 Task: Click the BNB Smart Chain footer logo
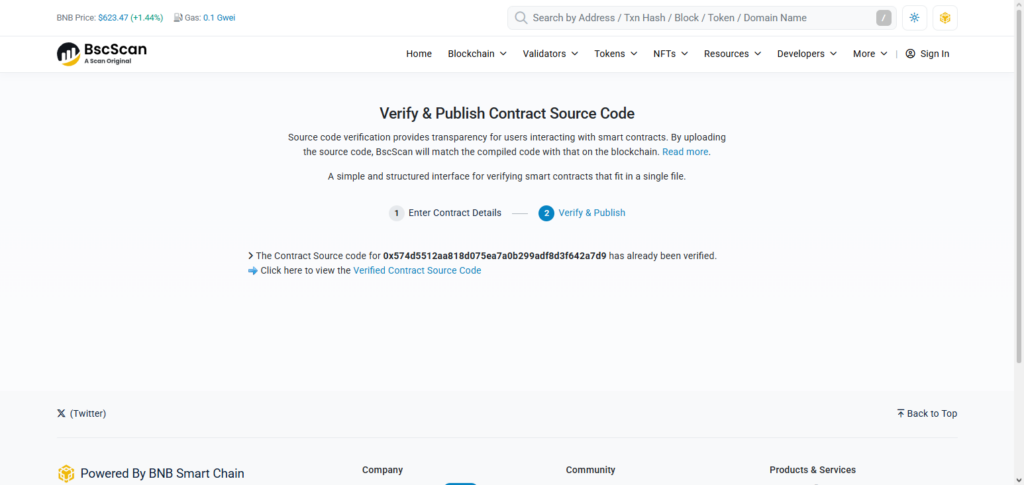click(x=66, y=473)
